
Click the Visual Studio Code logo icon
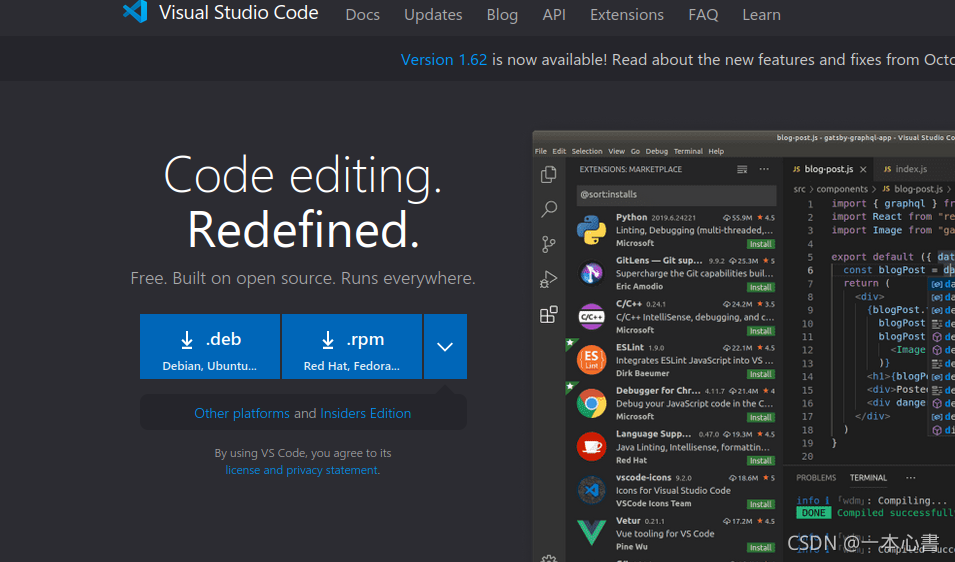pyautogui.click(x=135, y=11)
